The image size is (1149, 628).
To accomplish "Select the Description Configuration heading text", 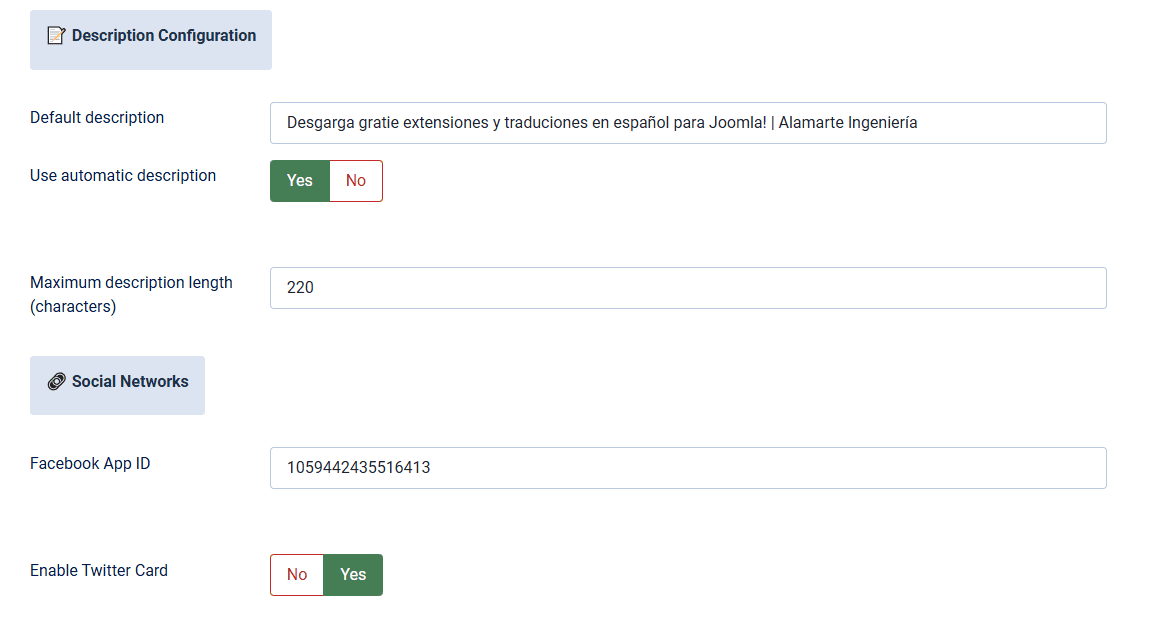I will pos(164,36).
